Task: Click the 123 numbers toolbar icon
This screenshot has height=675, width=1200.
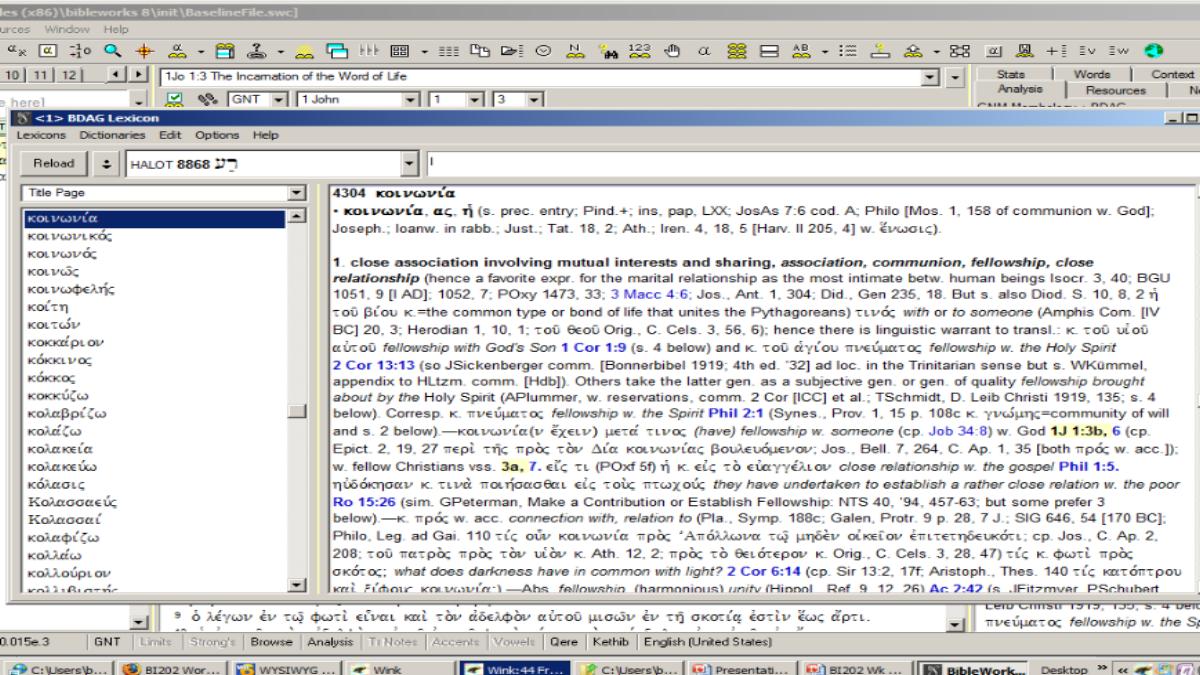Action: 641,51
